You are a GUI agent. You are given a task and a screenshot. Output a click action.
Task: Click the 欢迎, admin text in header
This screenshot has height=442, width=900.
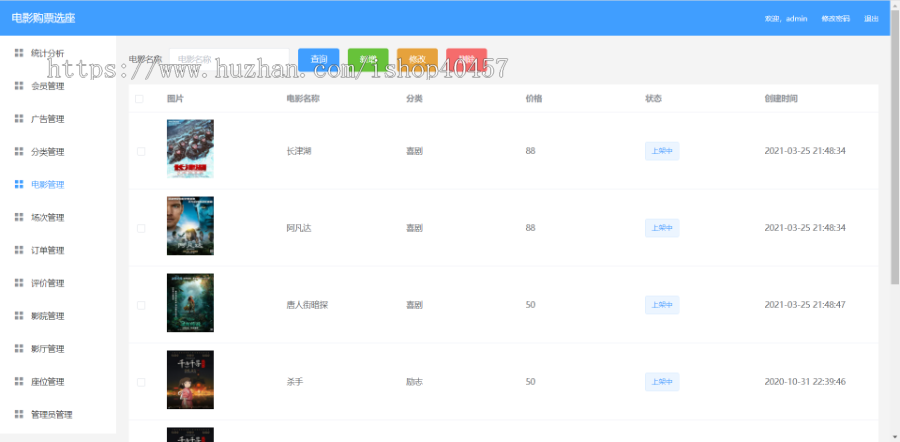coord(786,18)
